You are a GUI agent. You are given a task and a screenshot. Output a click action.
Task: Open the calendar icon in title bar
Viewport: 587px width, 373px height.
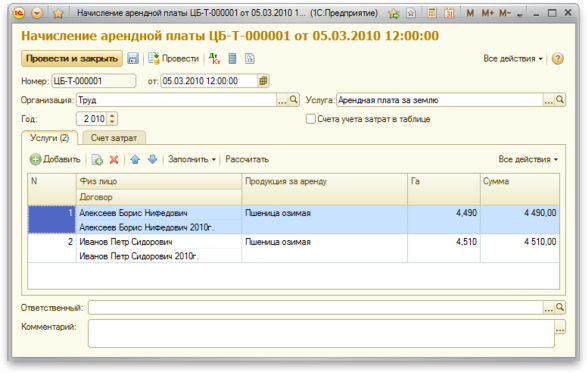point(449,13)
